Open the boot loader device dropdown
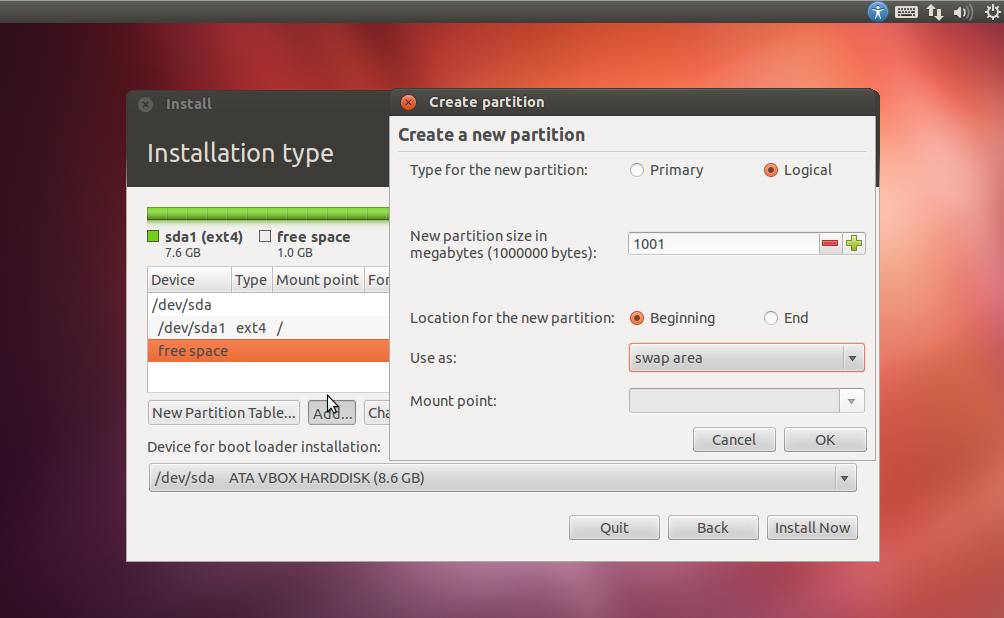The height and width of the screenshot is (618, 1004). pos(503,478)
